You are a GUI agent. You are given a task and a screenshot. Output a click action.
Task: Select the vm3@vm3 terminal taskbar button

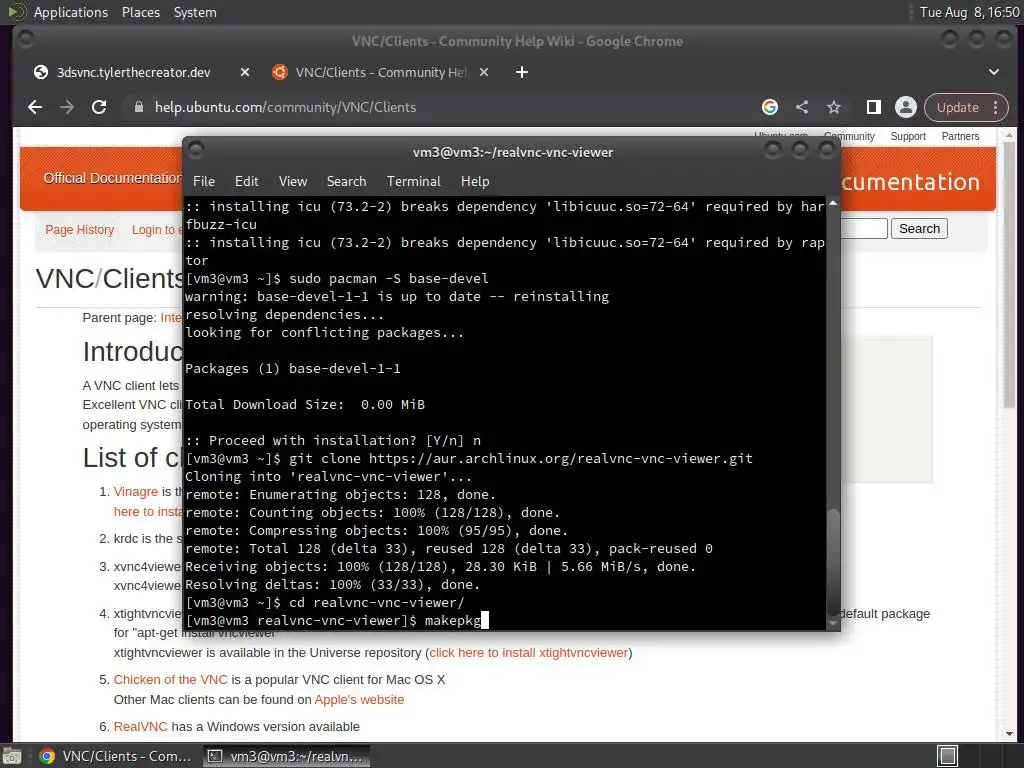pyautogui.click(x=285, y=756)
